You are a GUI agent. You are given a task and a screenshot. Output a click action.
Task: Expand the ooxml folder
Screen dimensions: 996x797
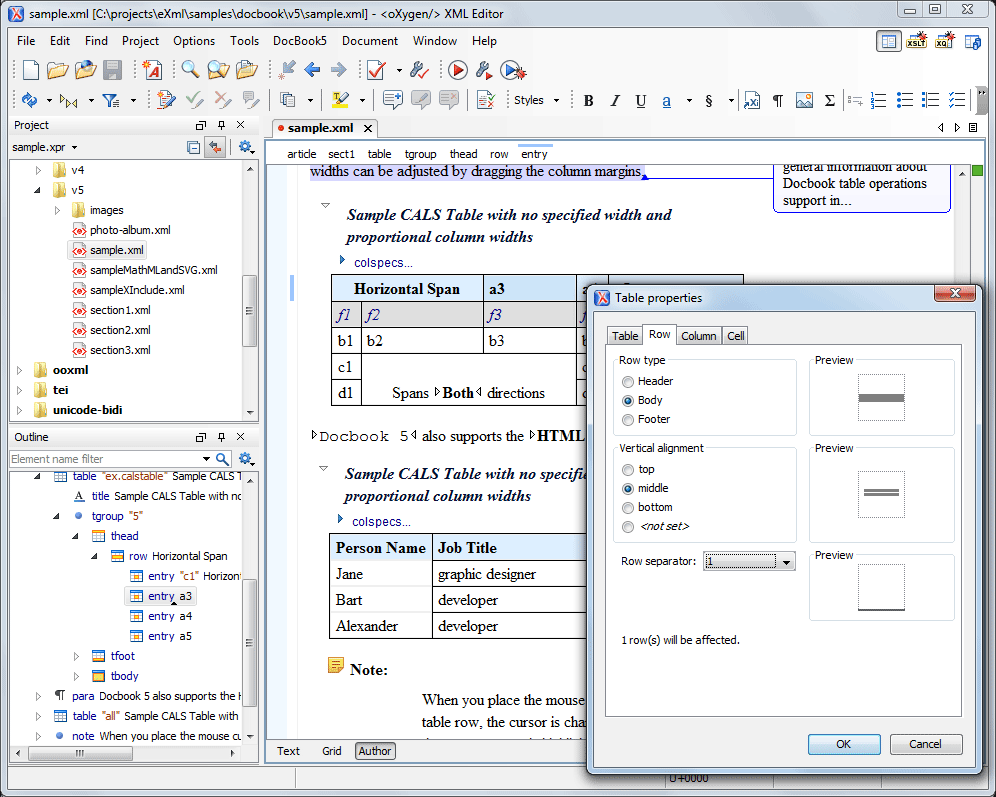(x=19, y=370)
